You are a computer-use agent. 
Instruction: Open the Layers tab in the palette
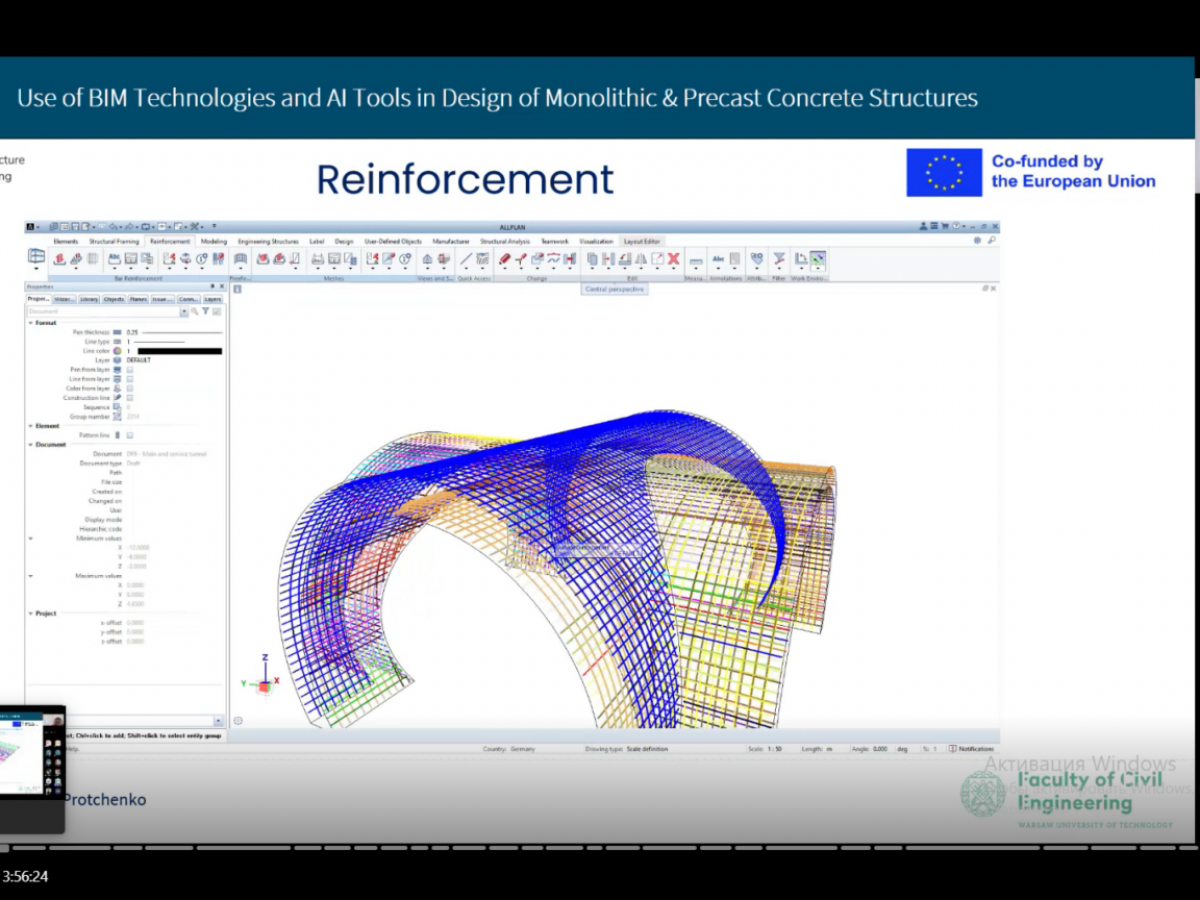[213, 299]
